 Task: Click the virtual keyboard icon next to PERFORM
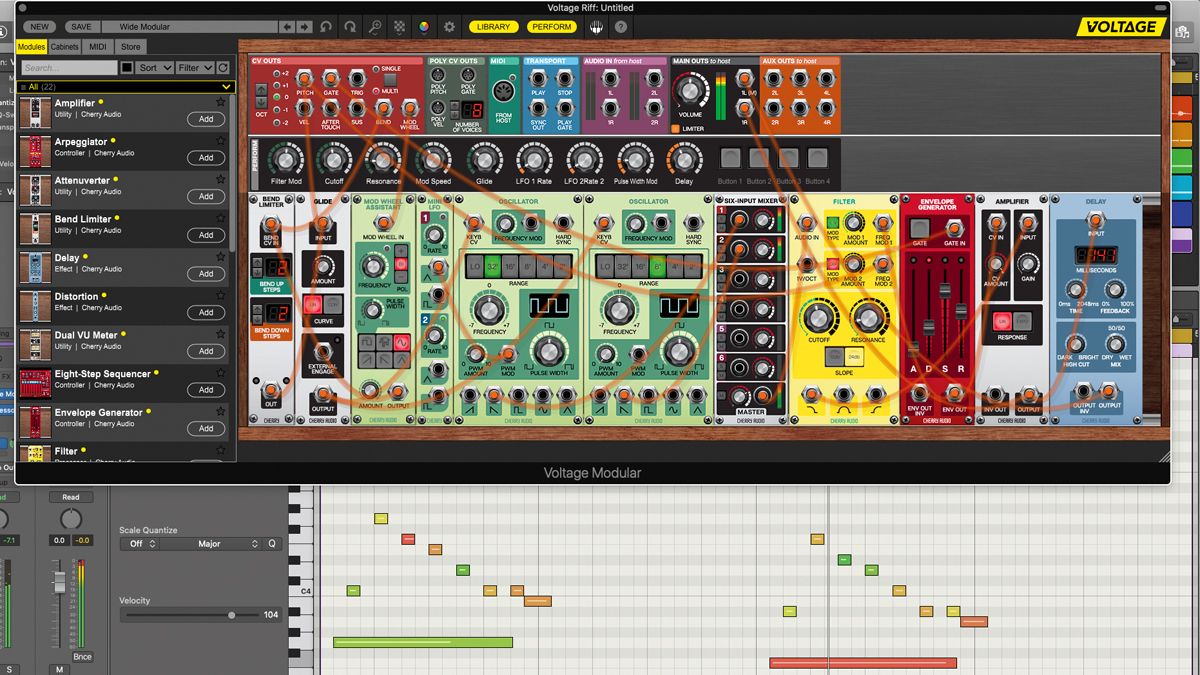point(596,27)
